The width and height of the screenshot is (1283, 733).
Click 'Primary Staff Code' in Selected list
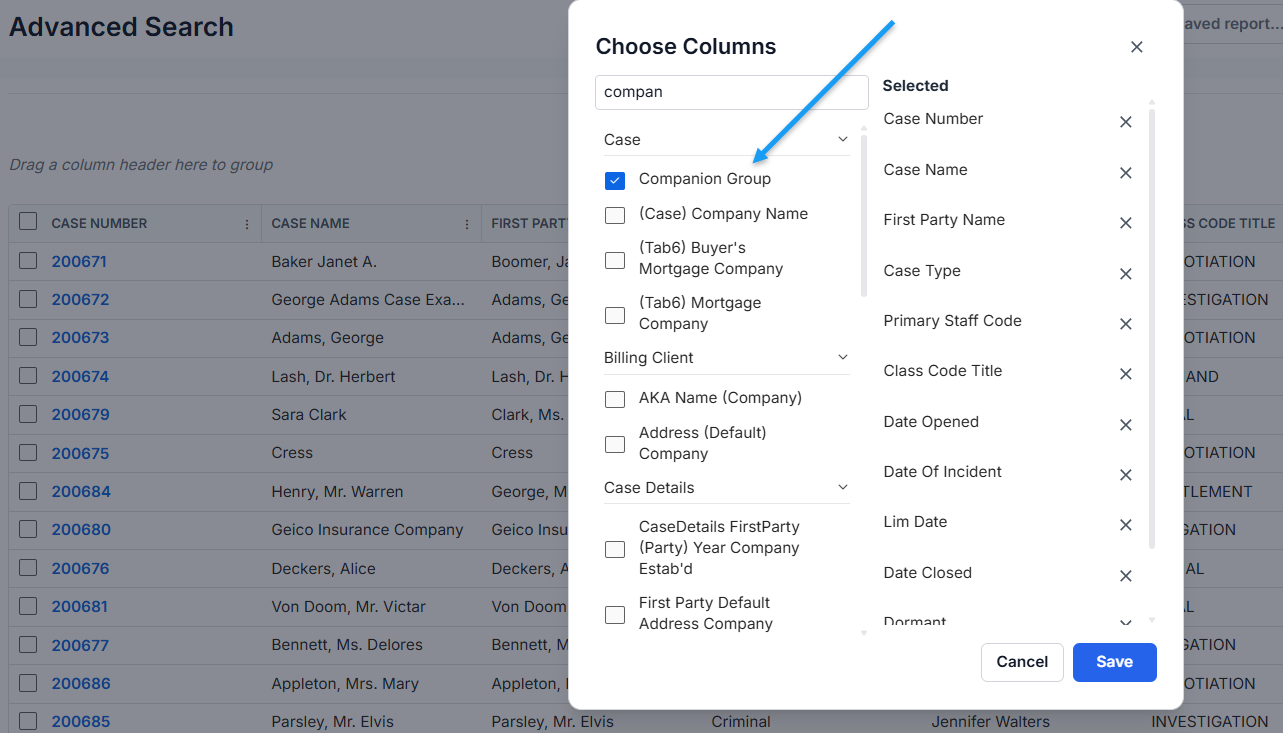[x=952, y=321]
